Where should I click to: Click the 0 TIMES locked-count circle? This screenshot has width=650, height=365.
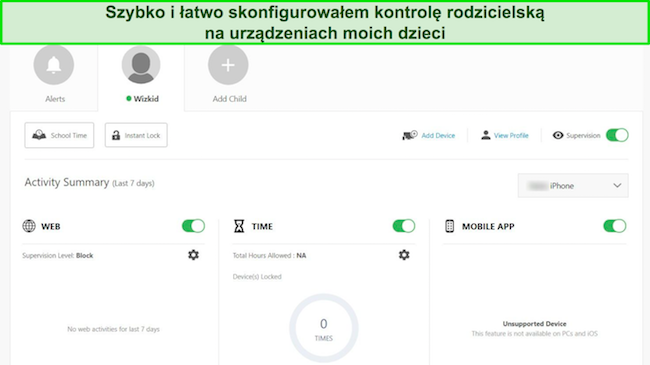click(324, 328)
